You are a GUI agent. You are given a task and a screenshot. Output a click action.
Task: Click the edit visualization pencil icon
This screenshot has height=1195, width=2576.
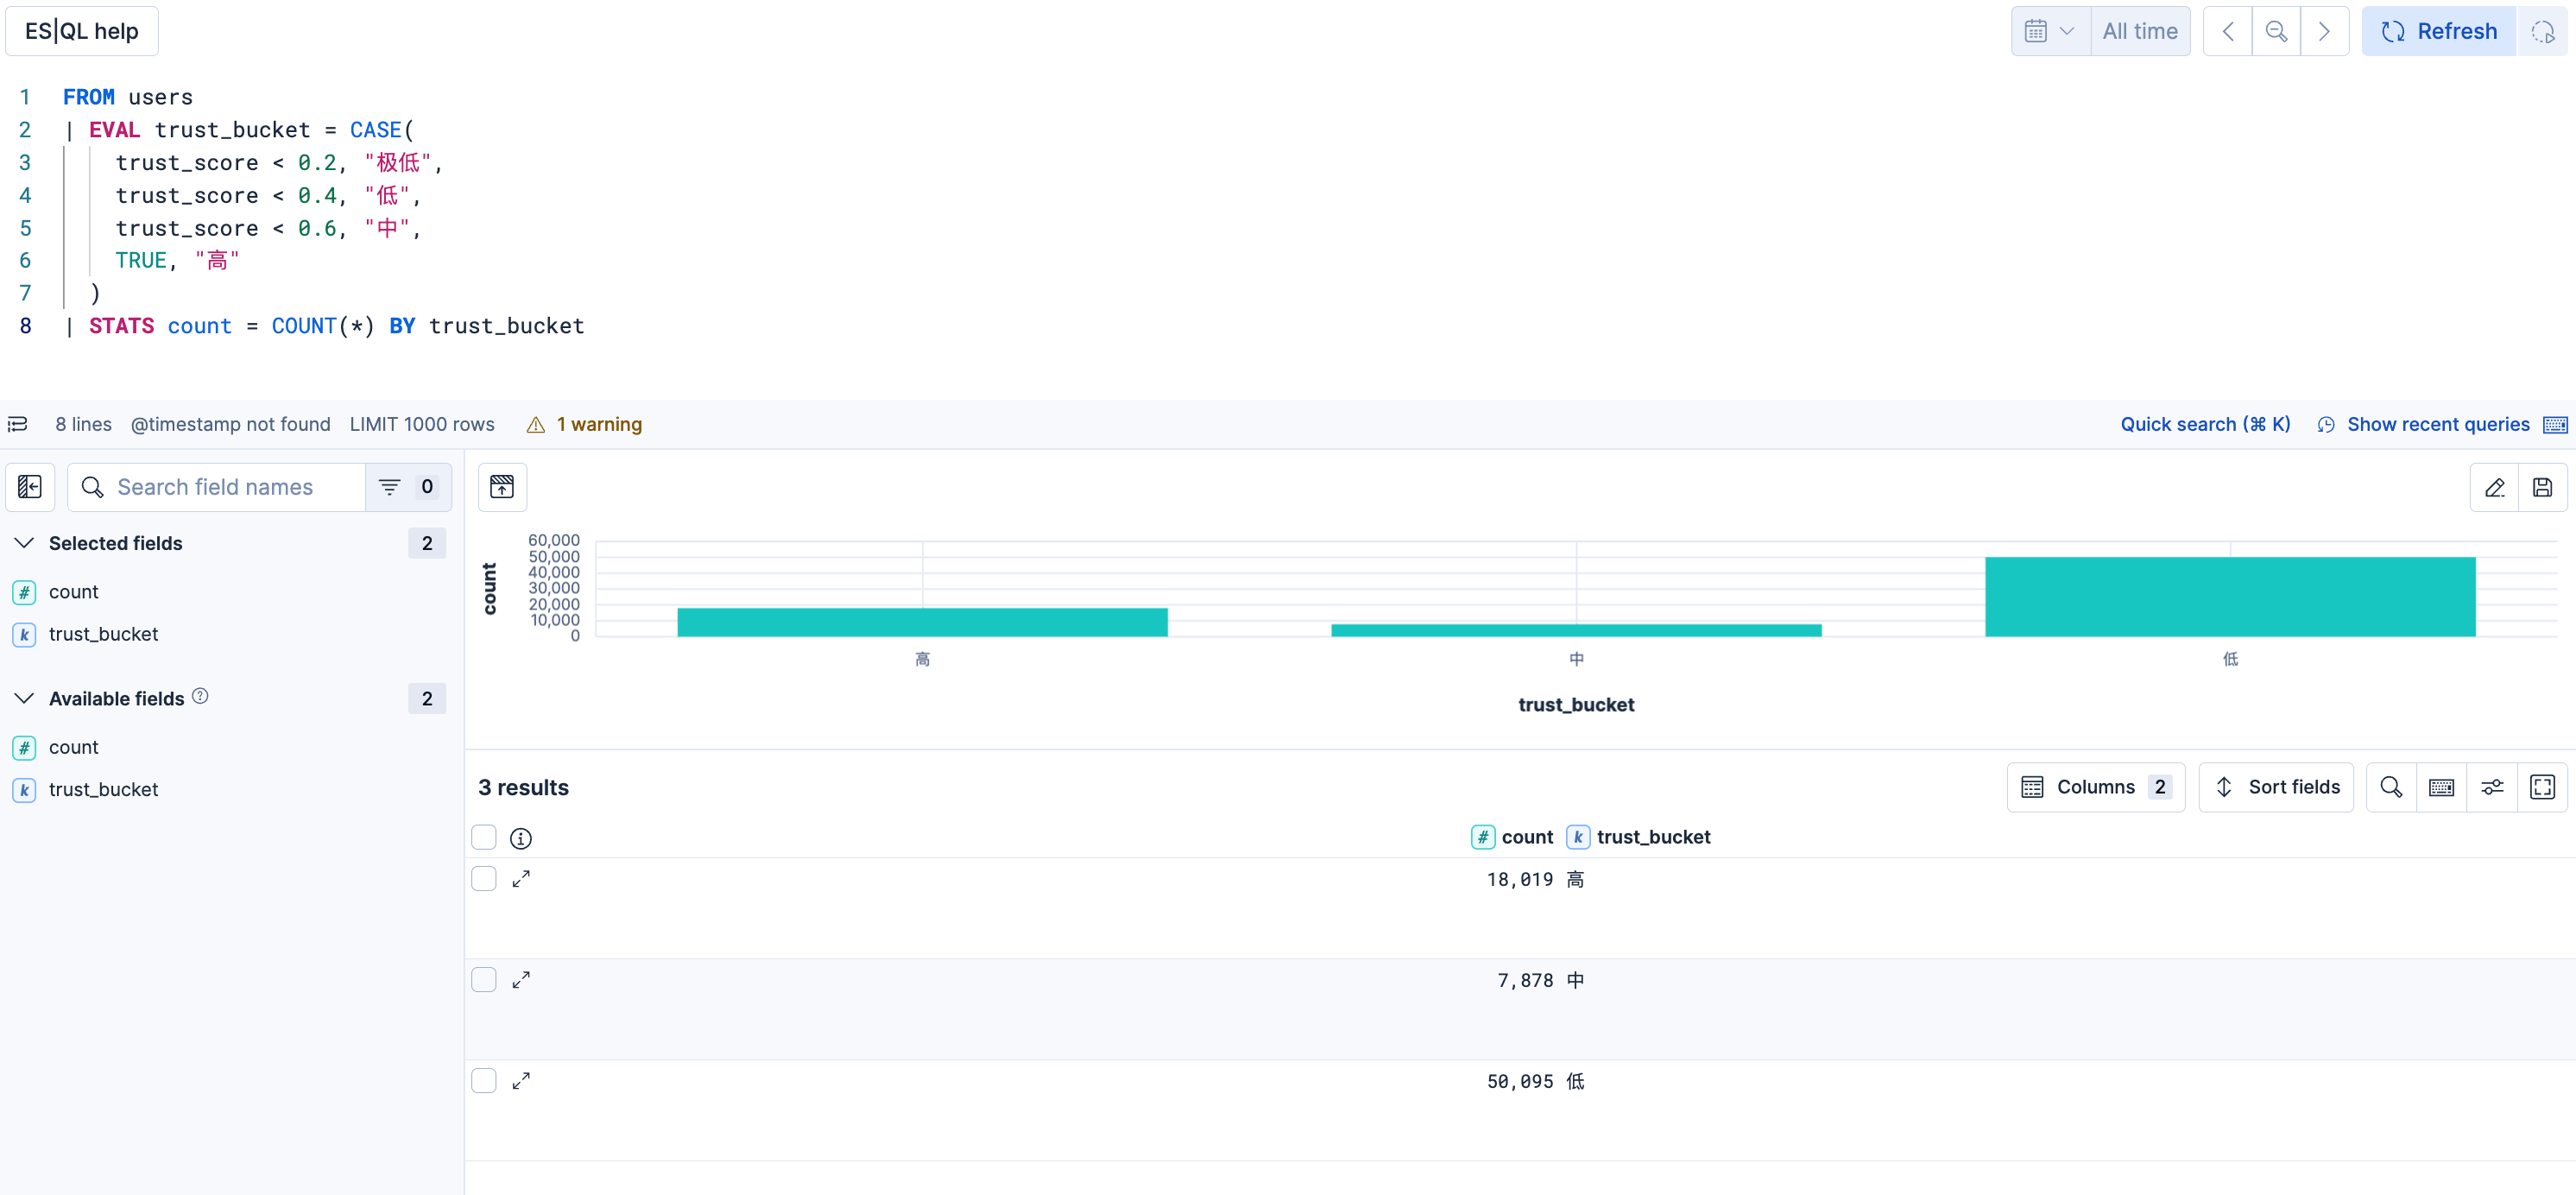(x=2494, y=487)
